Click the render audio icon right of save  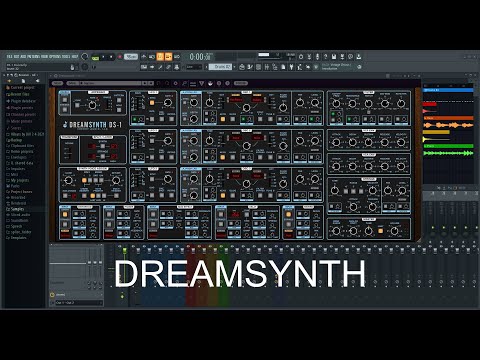pyautogui.click(x=342, y=57)
